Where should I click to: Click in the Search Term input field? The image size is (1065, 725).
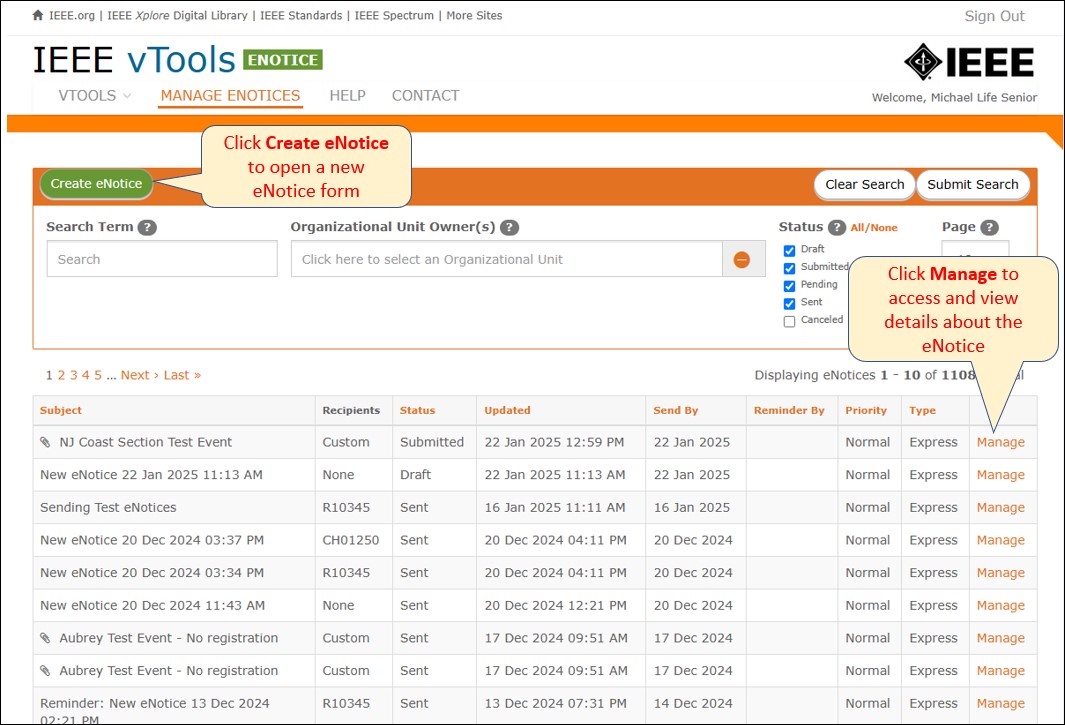pyautogui.click(x=162, y=259)
